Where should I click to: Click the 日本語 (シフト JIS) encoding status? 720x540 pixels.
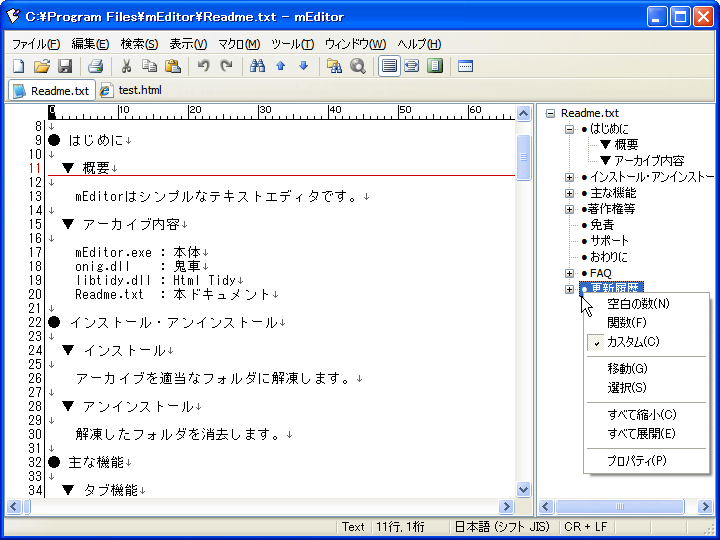(x=502, y=527)
